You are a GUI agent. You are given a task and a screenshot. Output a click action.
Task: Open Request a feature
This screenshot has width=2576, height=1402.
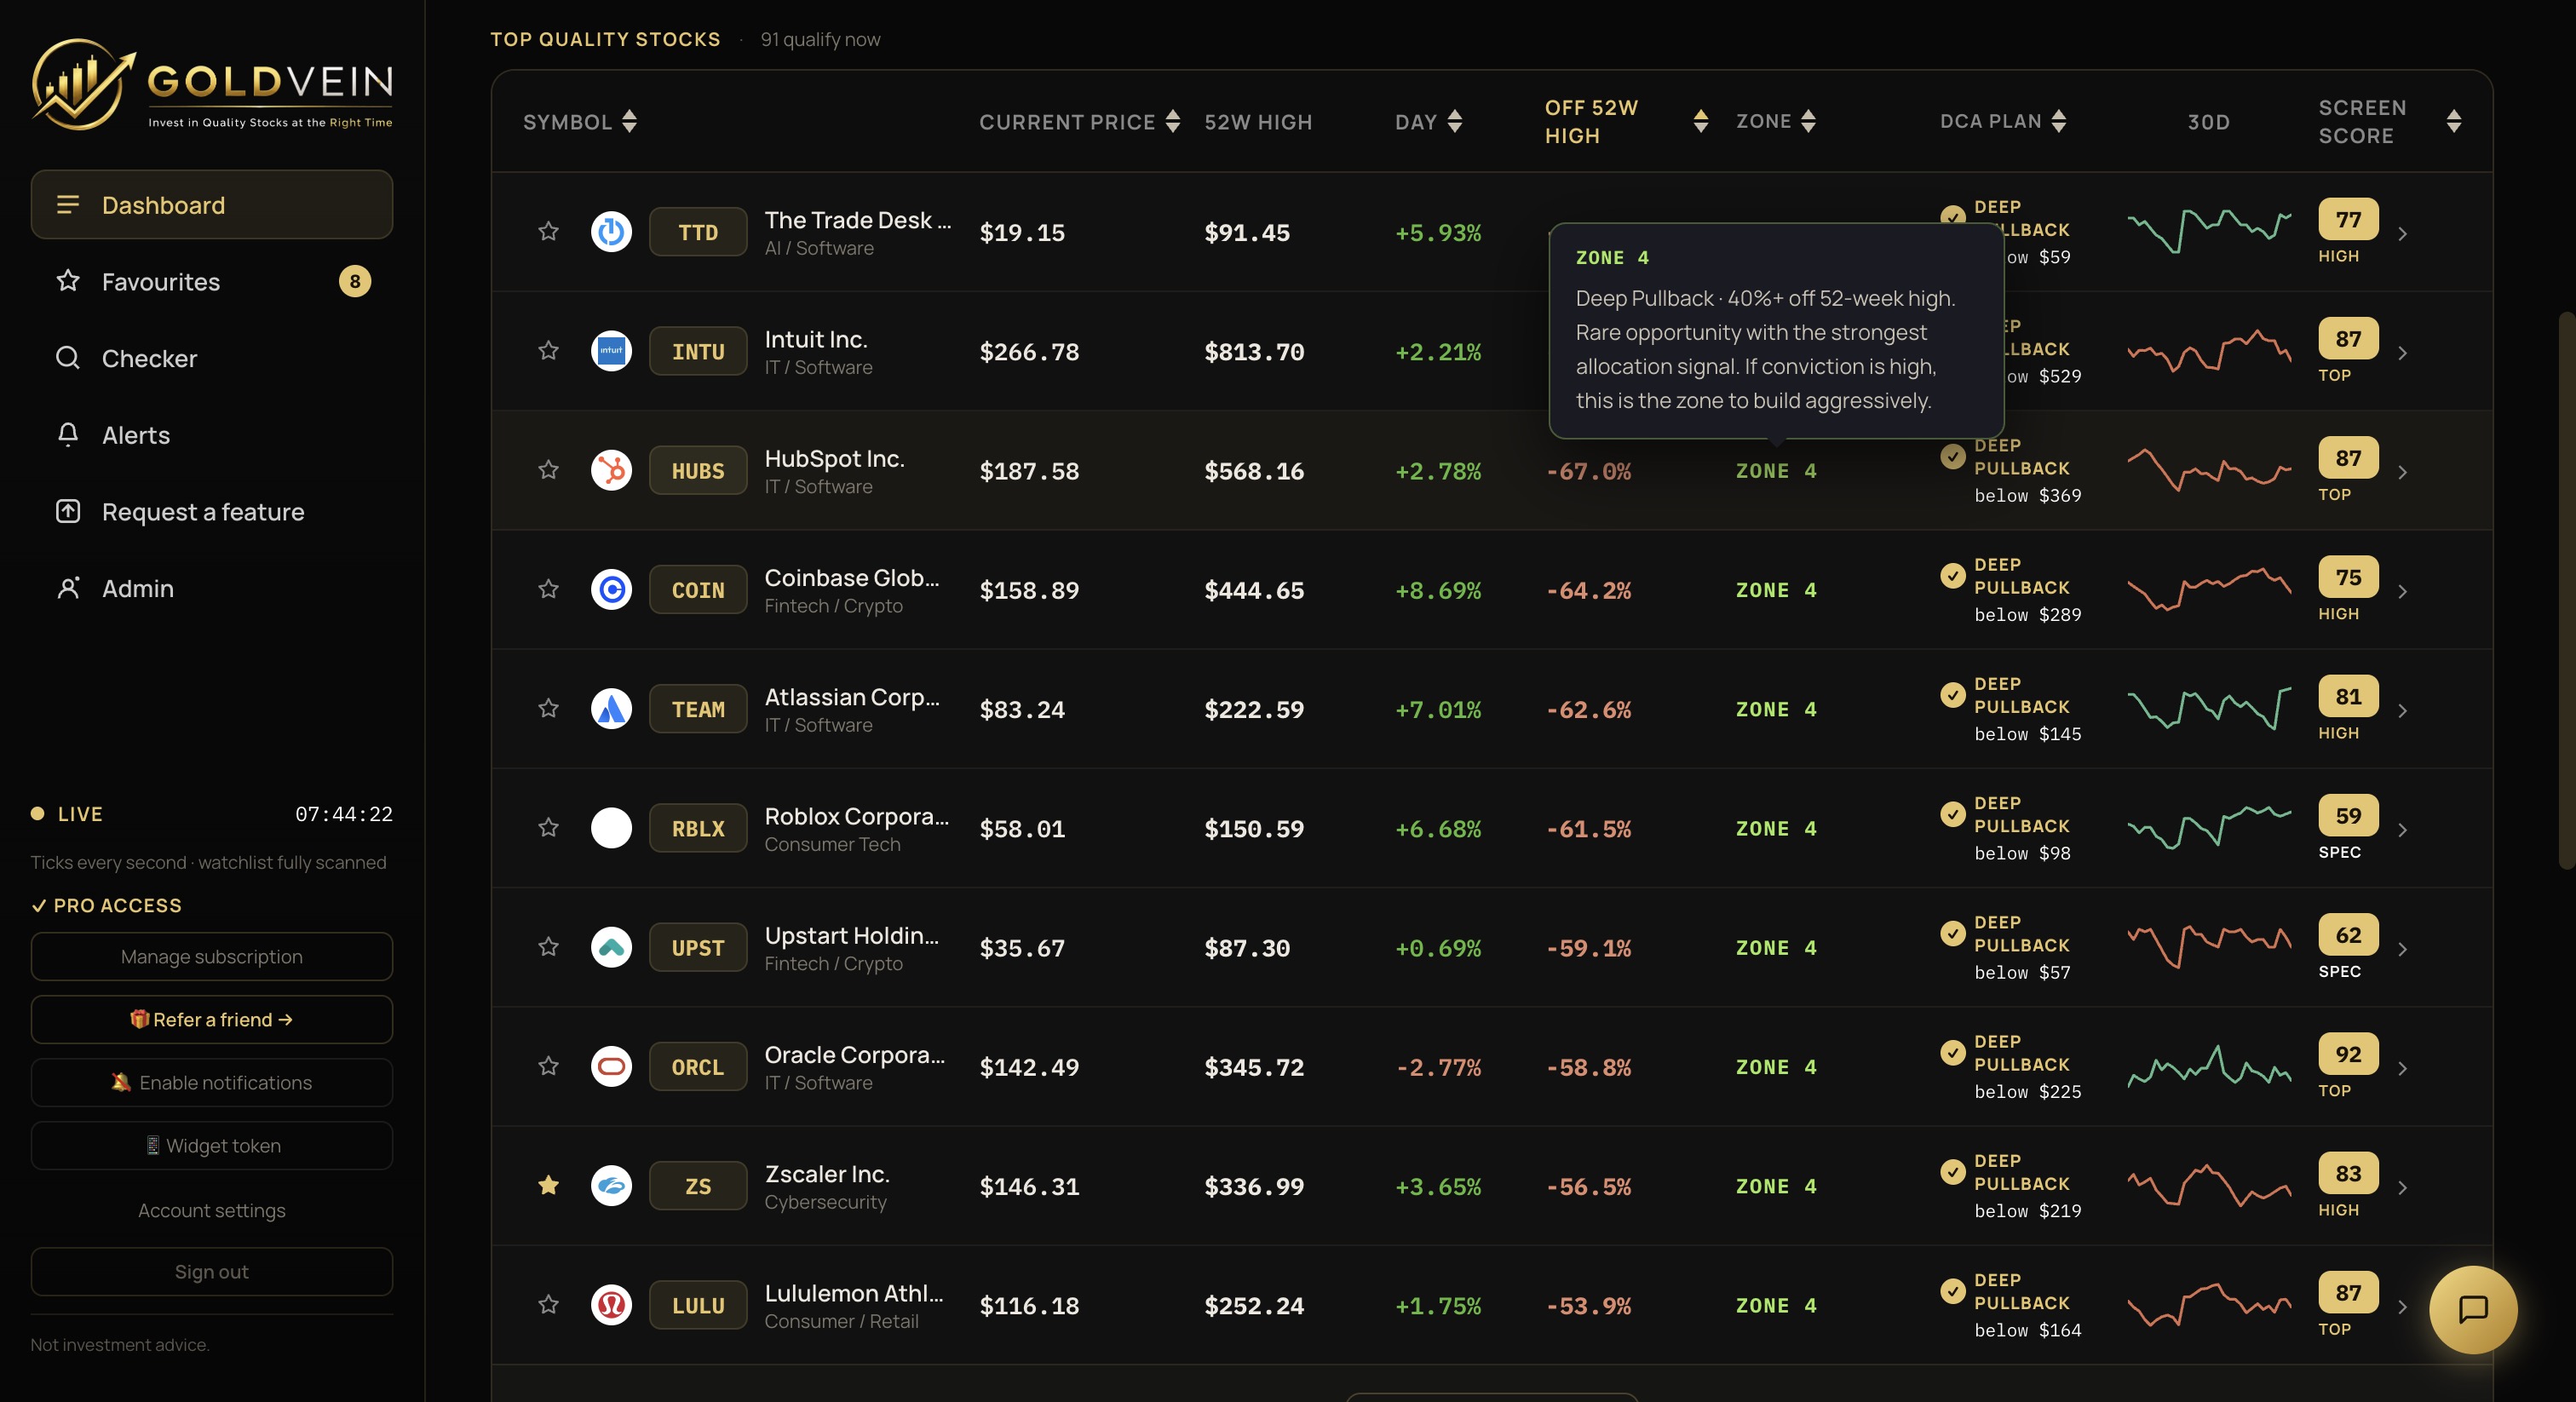(x=211, y=511)
